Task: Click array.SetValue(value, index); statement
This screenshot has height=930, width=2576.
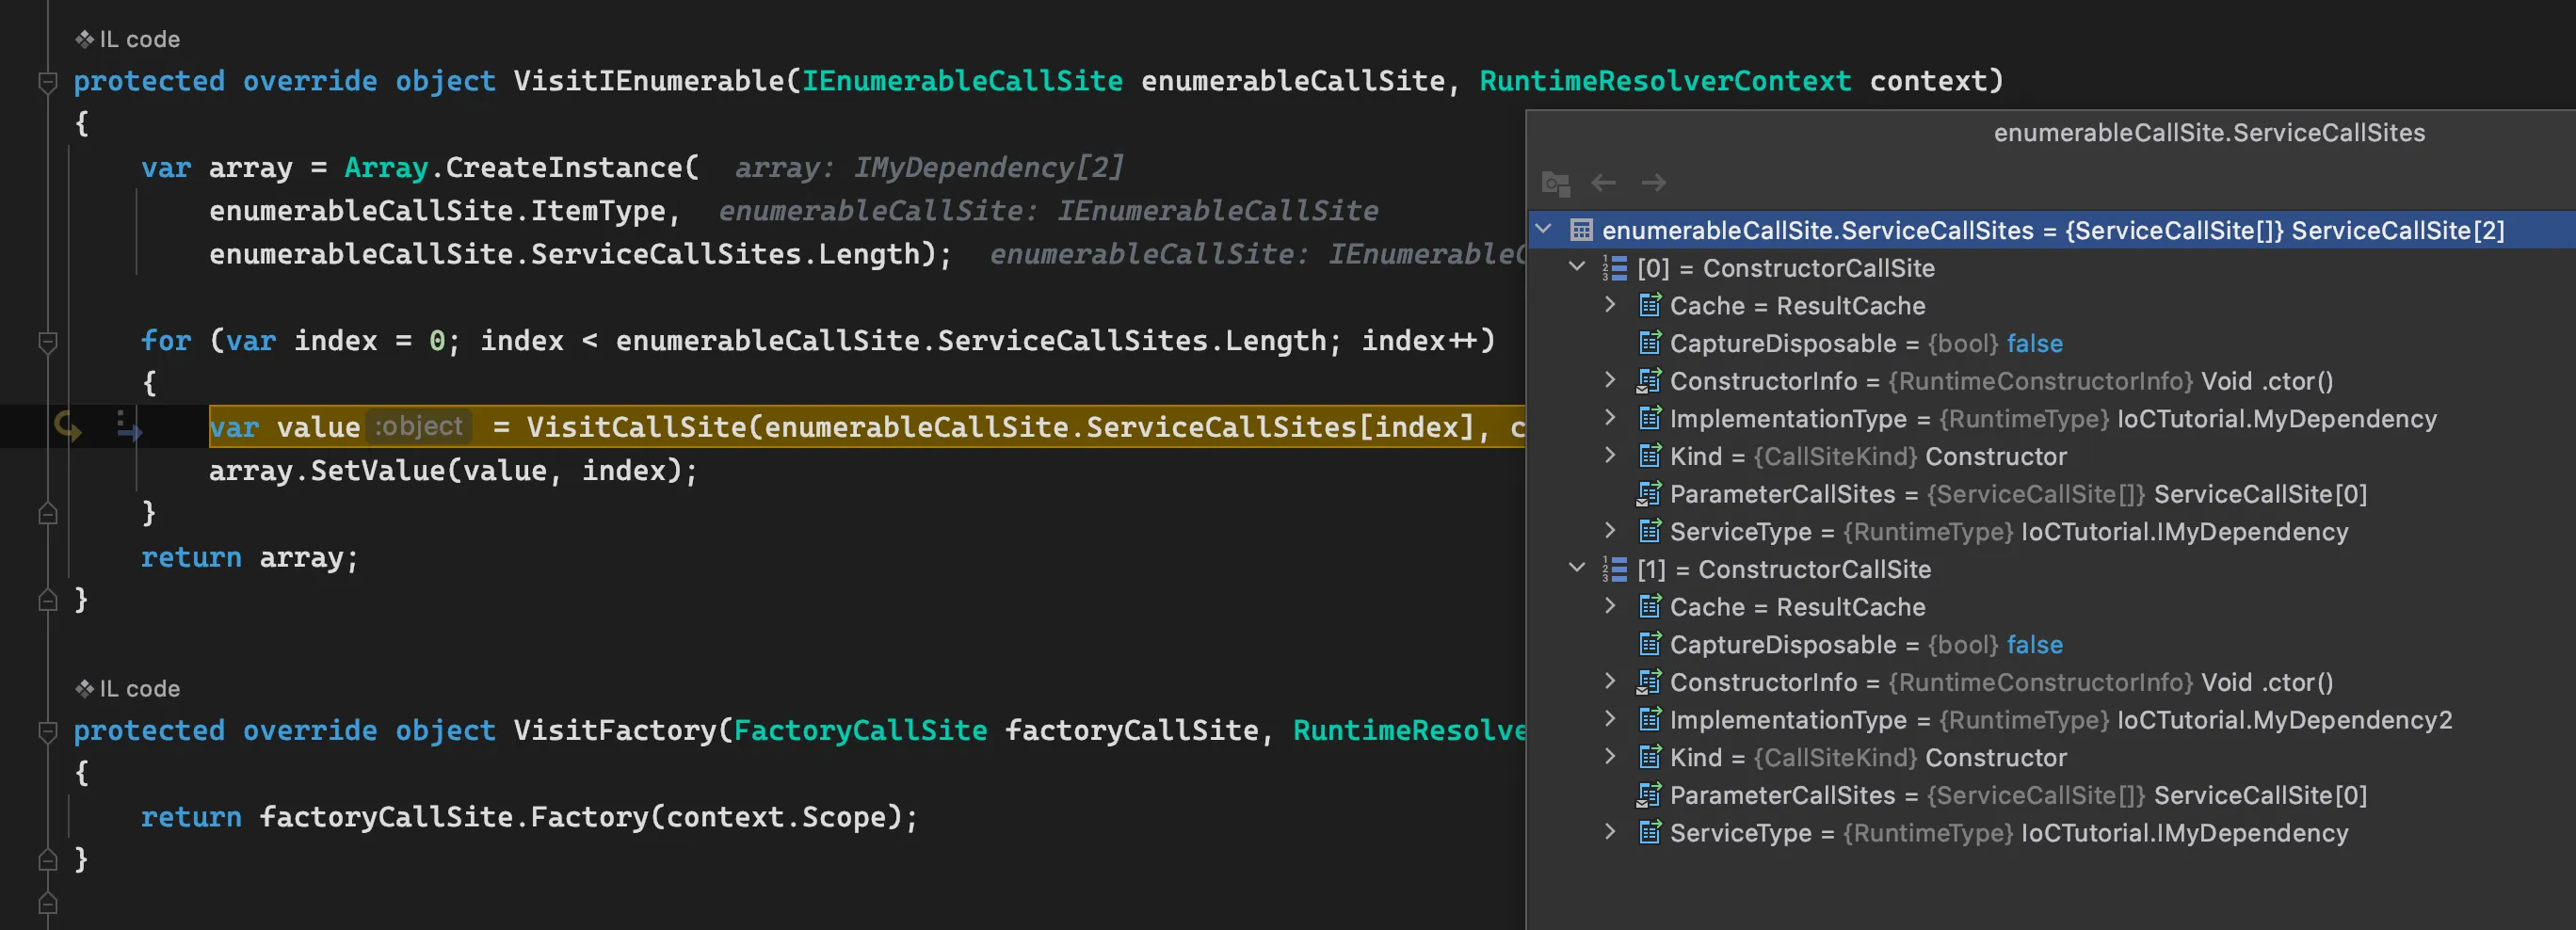Action: pyautogui.click(x=453, y=471)
